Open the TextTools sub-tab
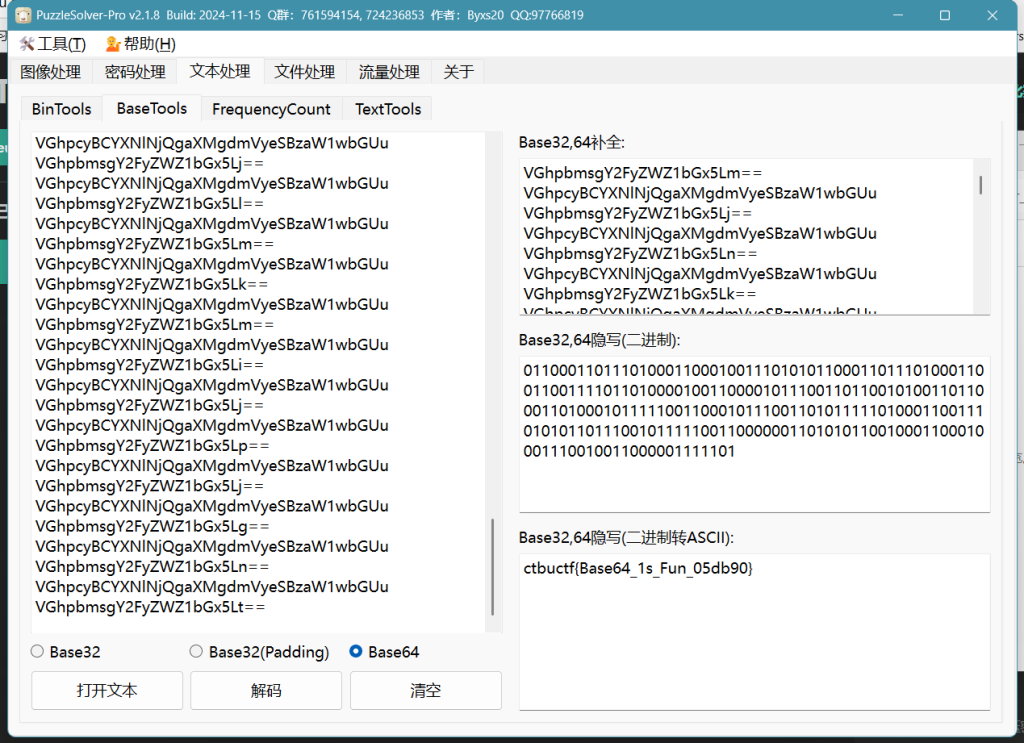Screen dimensions: 1024x743 point(388,109)
